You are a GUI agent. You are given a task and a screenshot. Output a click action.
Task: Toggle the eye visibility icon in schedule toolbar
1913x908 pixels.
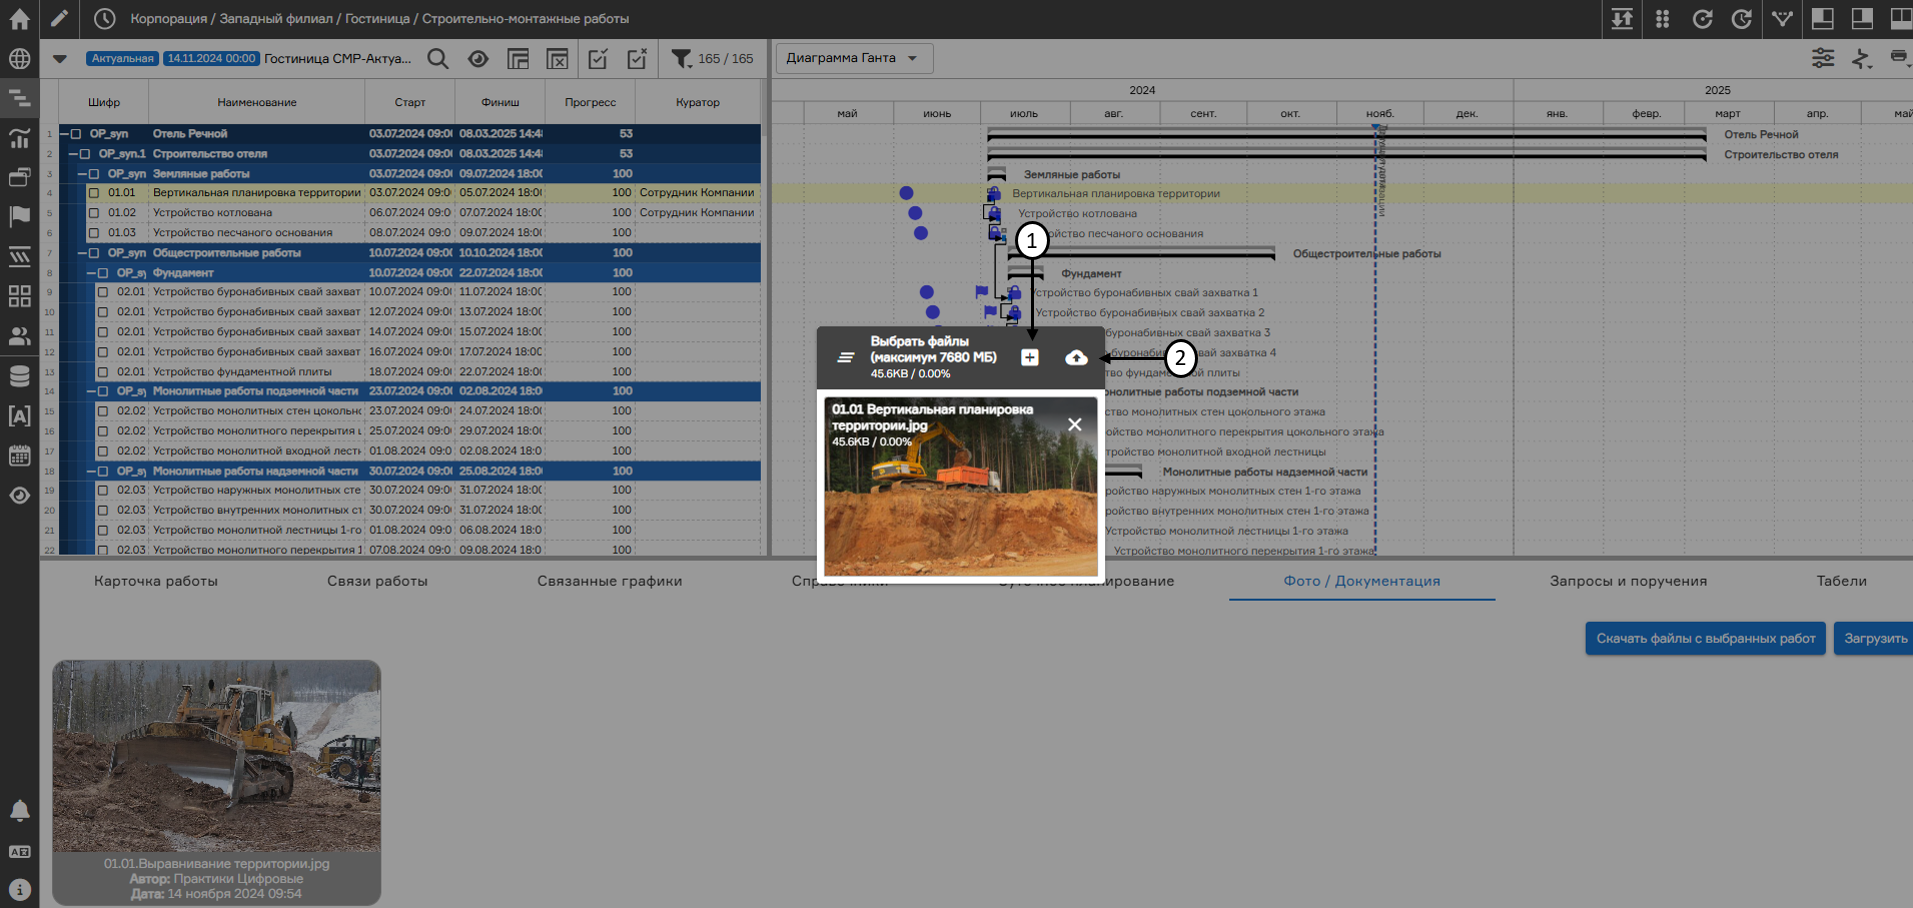point(478,59)
